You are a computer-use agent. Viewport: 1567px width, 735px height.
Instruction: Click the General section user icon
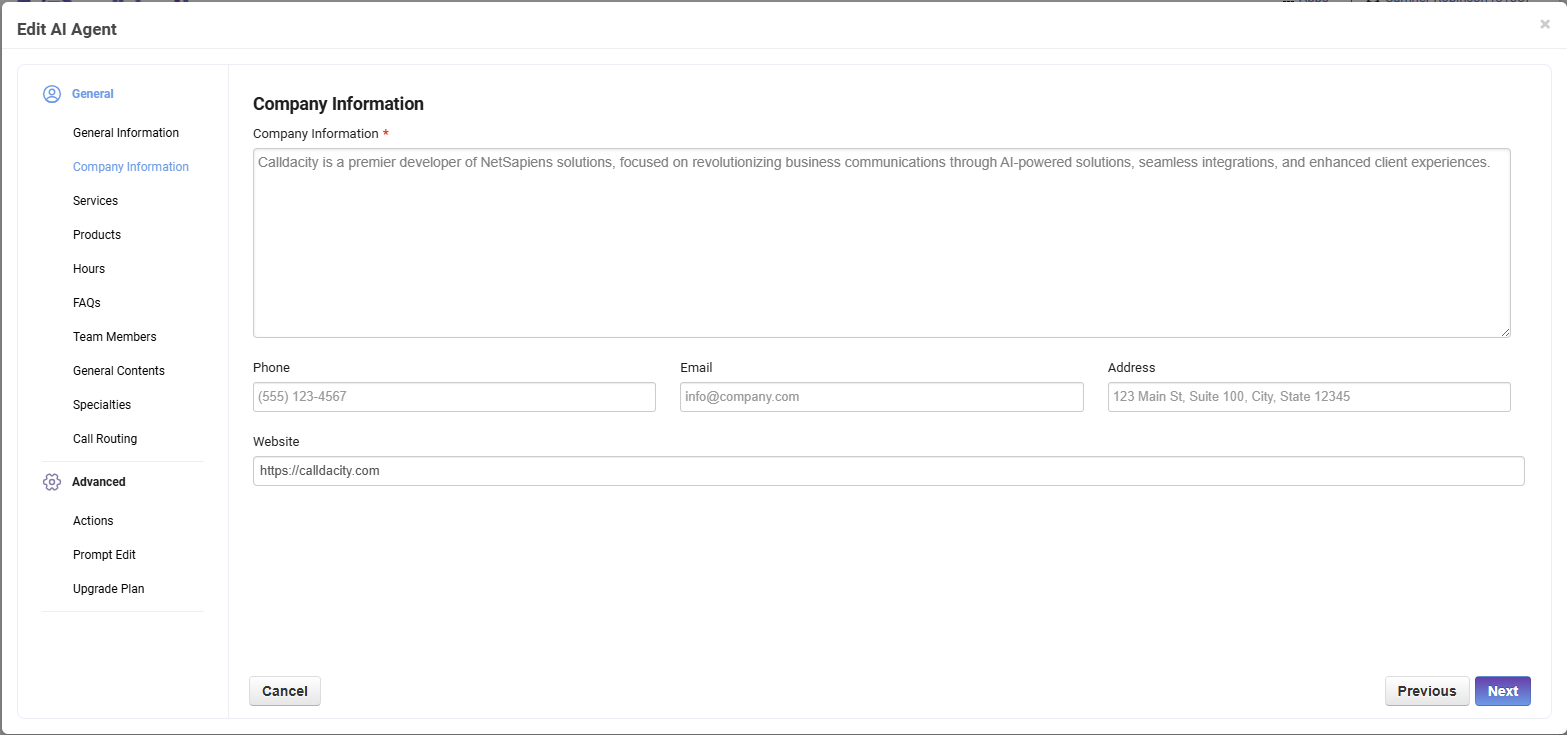[52, 94]
